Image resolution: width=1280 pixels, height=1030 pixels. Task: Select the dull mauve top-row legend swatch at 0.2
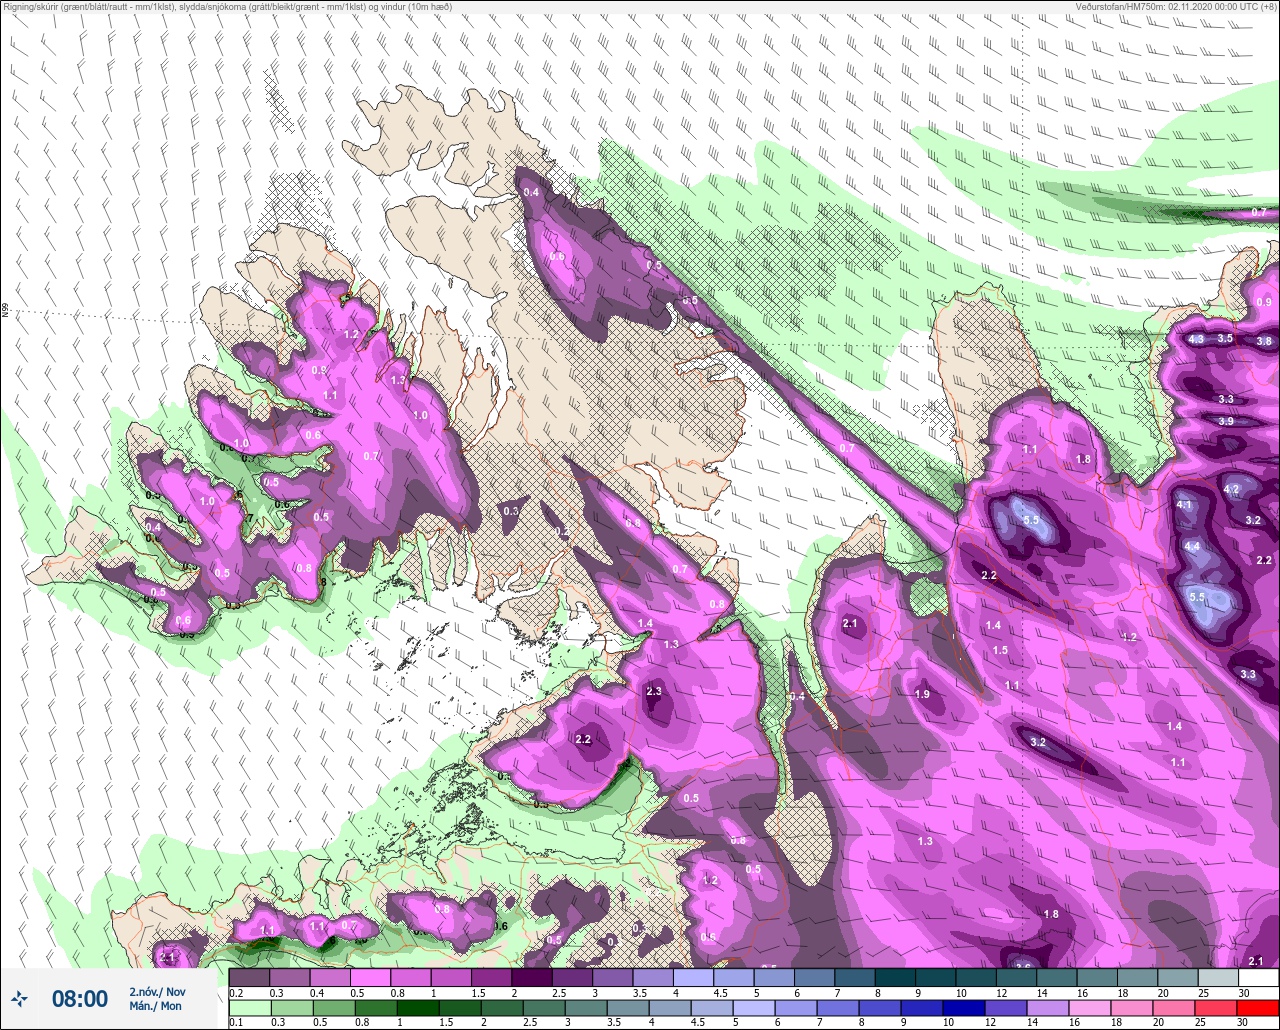[249, 977]
